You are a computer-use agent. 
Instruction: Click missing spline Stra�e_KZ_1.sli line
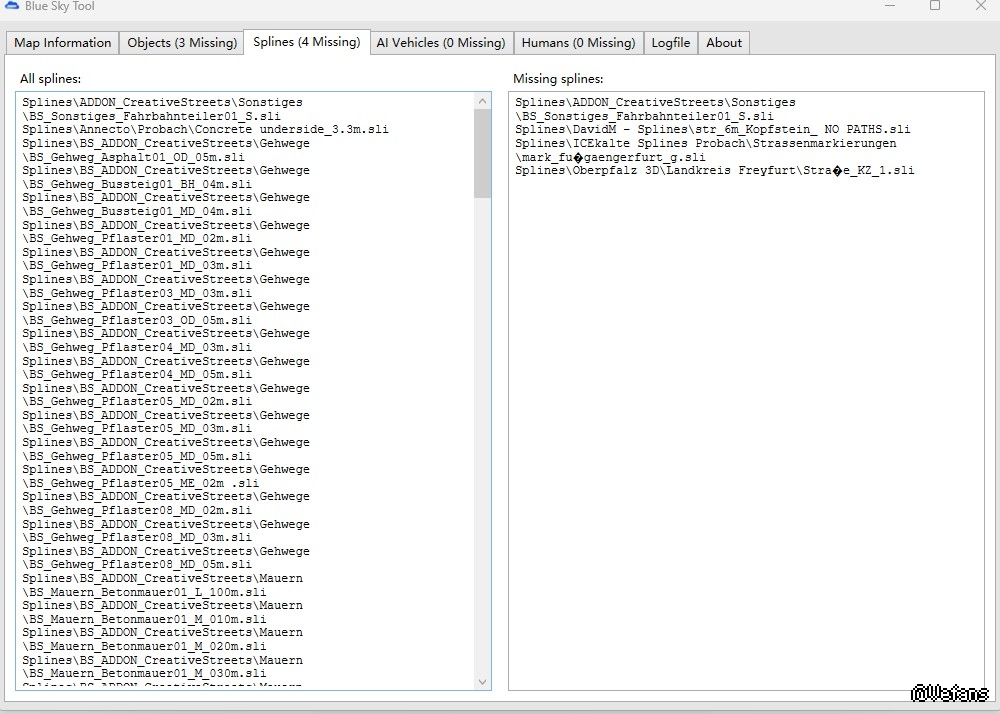point(715,170)
